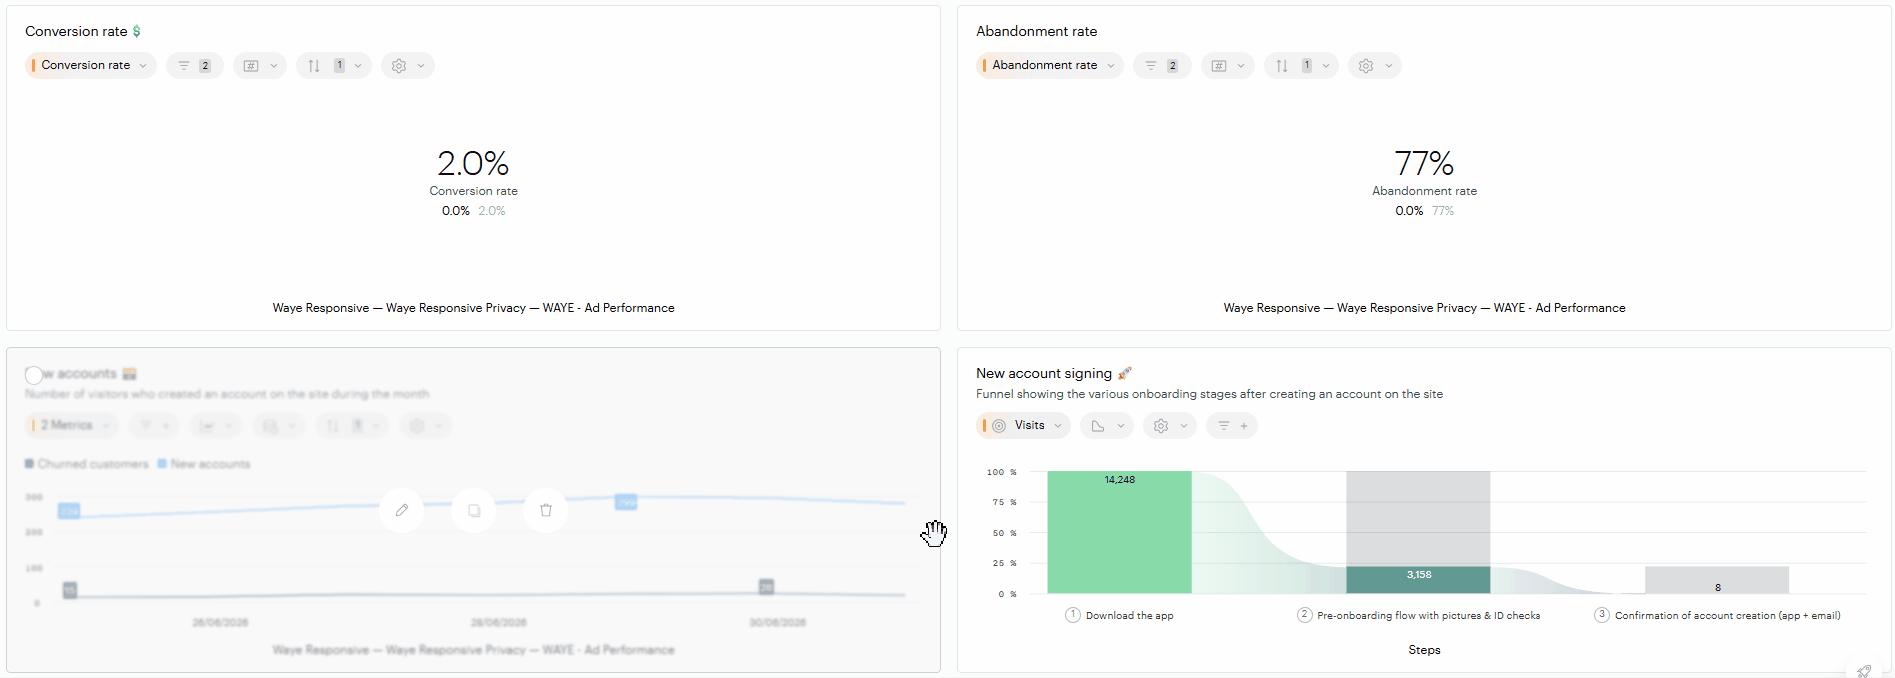Open the chart type dropdown in funnel card
Screen dimensions: 1895x678
(x=1107, y=425)
